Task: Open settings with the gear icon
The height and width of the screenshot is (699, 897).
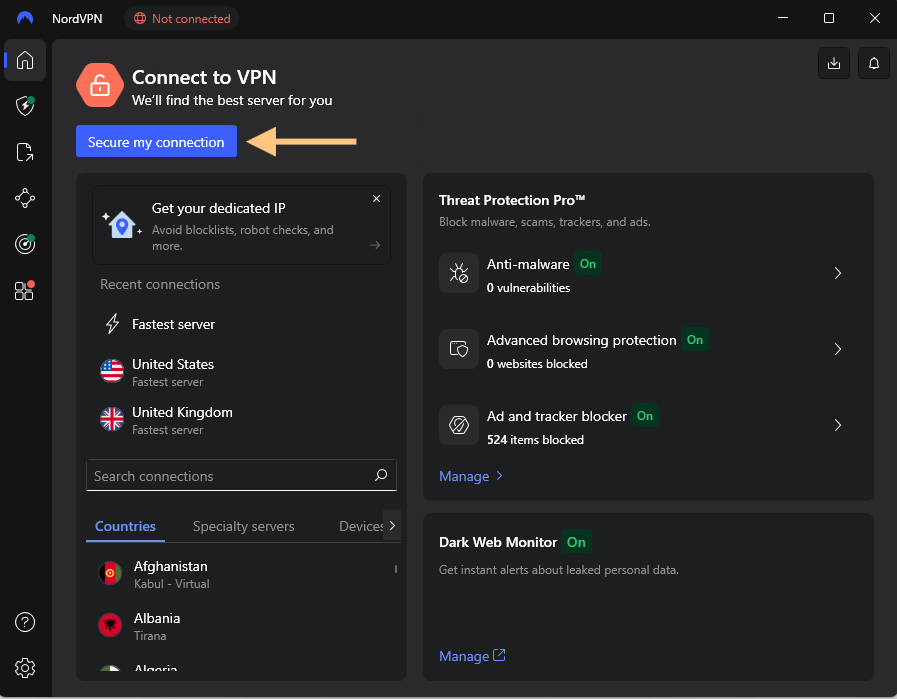Action: click(25, 668)
